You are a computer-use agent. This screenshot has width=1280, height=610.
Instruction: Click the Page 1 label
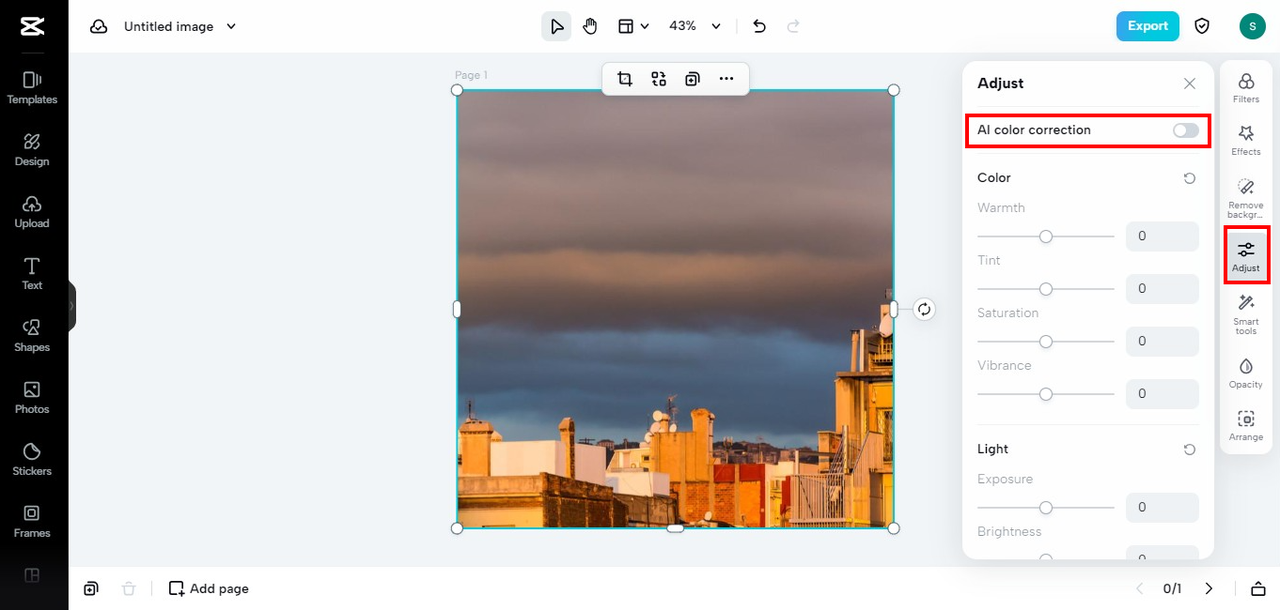coord(471,75)
